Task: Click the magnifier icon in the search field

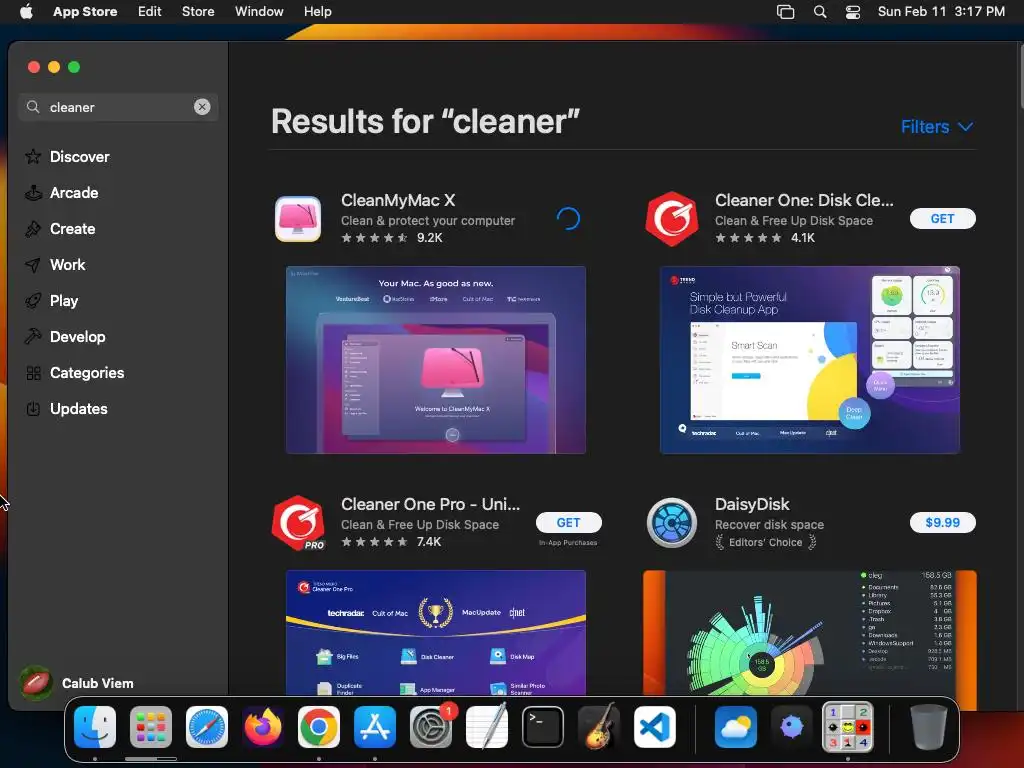Action: [x=33, y=106]
